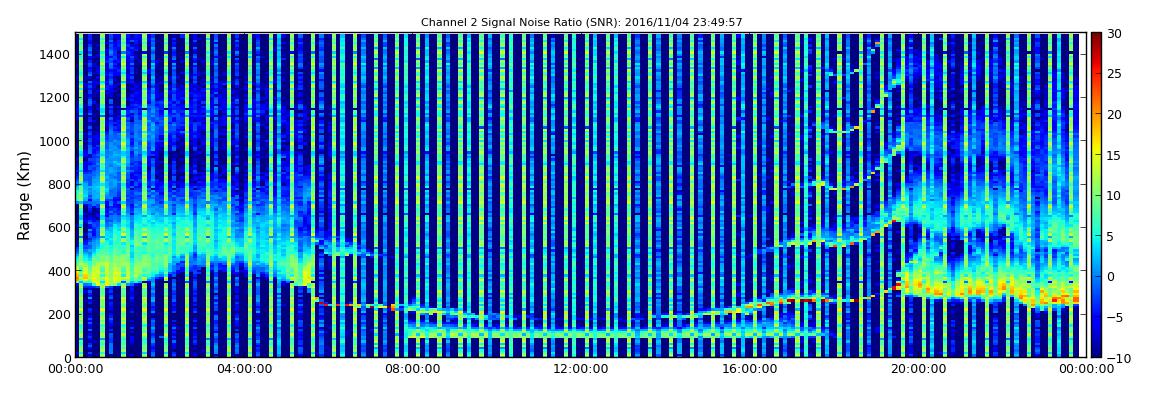Click the 1000 range tick label
Image resolution: width=1150 pixels, height=407 pixels.
pos(56,141)
